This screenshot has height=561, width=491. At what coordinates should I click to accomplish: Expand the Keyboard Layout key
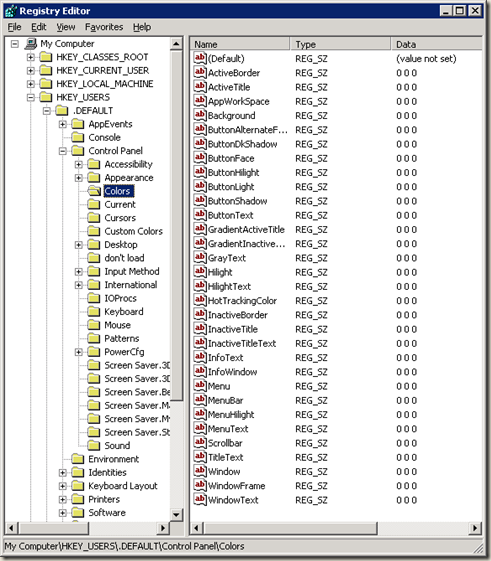tap(63, 486)
